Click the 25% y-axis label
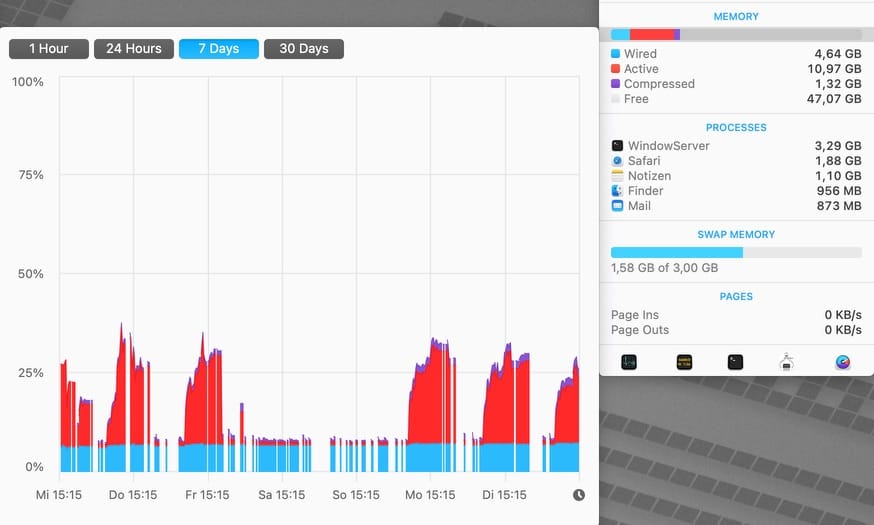Viewport: 874px width, 525px height. [31, 373]
